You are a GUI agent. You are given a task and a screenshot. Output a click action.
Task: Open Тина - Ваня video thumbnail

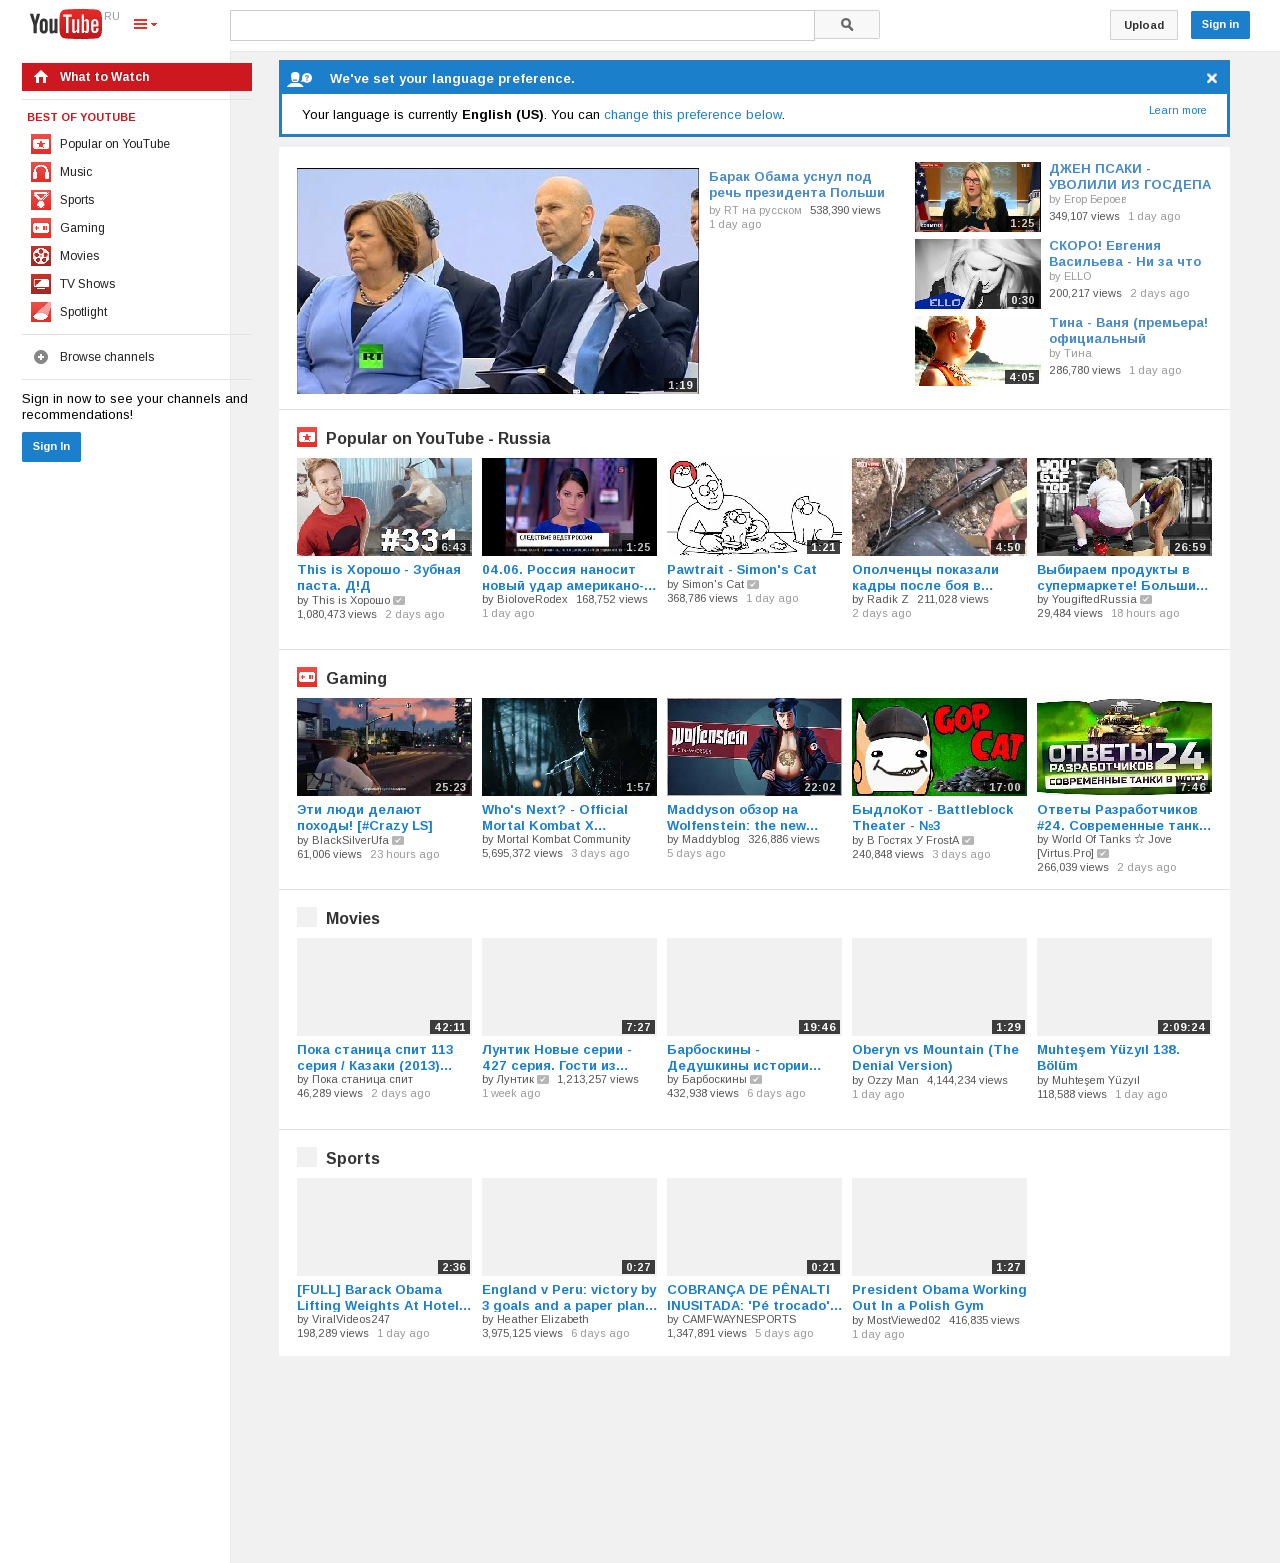pos(978,351)
